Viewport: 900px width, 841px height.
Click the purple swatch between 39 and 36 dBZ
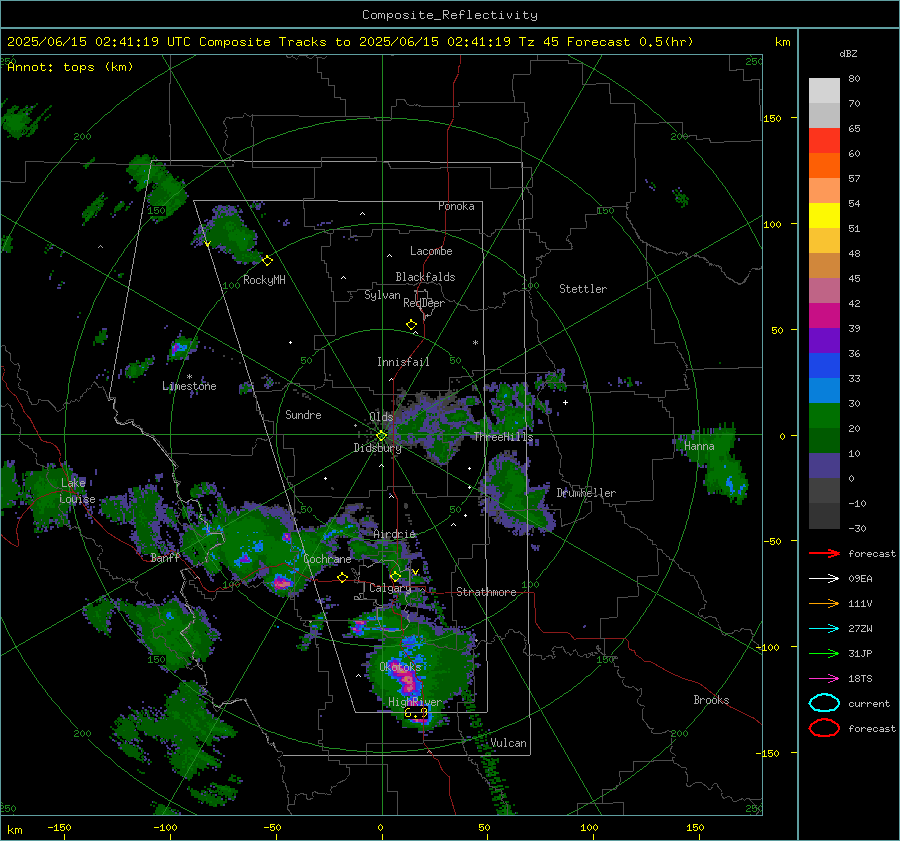pyautogui.click(x=824, y=341)
